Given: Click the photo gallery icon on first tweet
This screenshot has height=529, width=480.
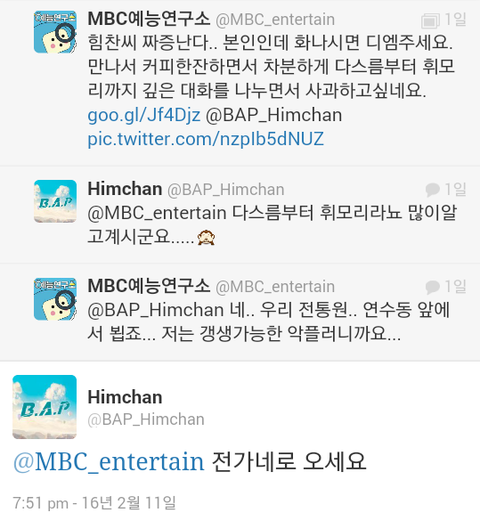Looking at the screenshot, I should [430, 20].
